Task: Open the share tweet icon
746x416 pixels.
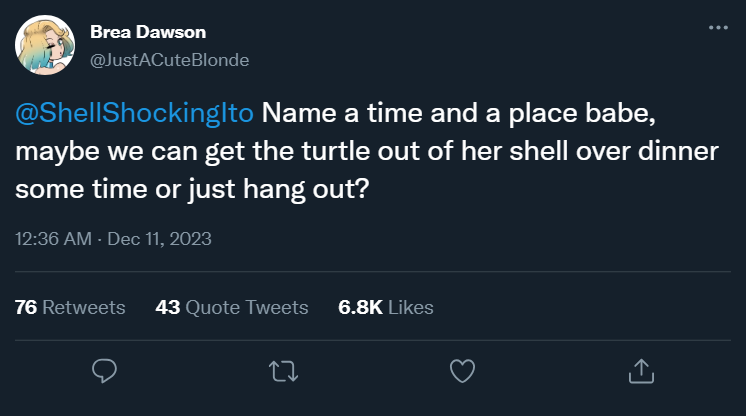Action: click(639, 371)
